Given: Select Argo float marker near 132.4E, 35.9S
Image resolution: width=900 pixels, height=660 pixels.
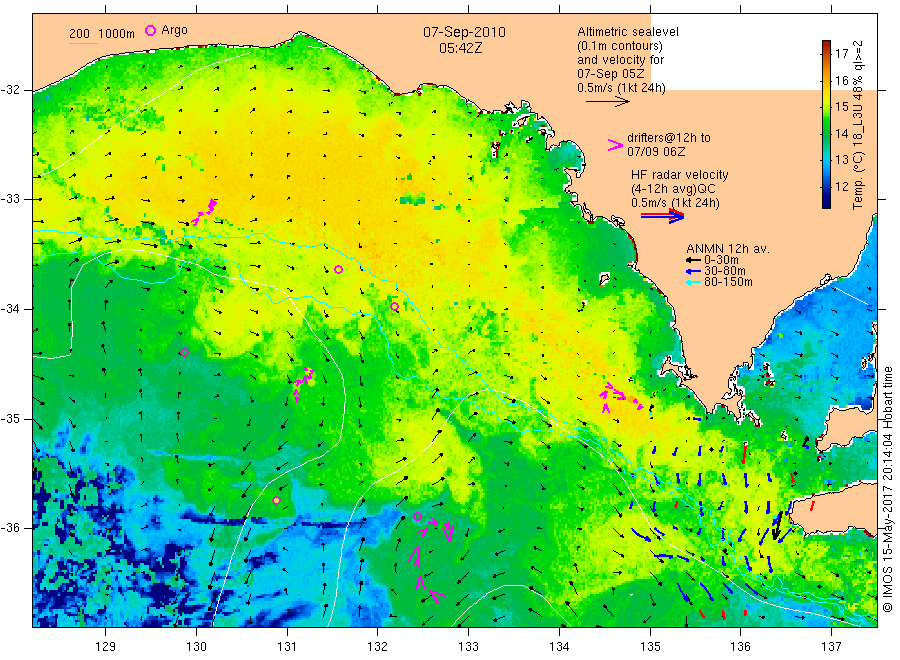Looking at the screenshot, I should (x=417, y=517).
